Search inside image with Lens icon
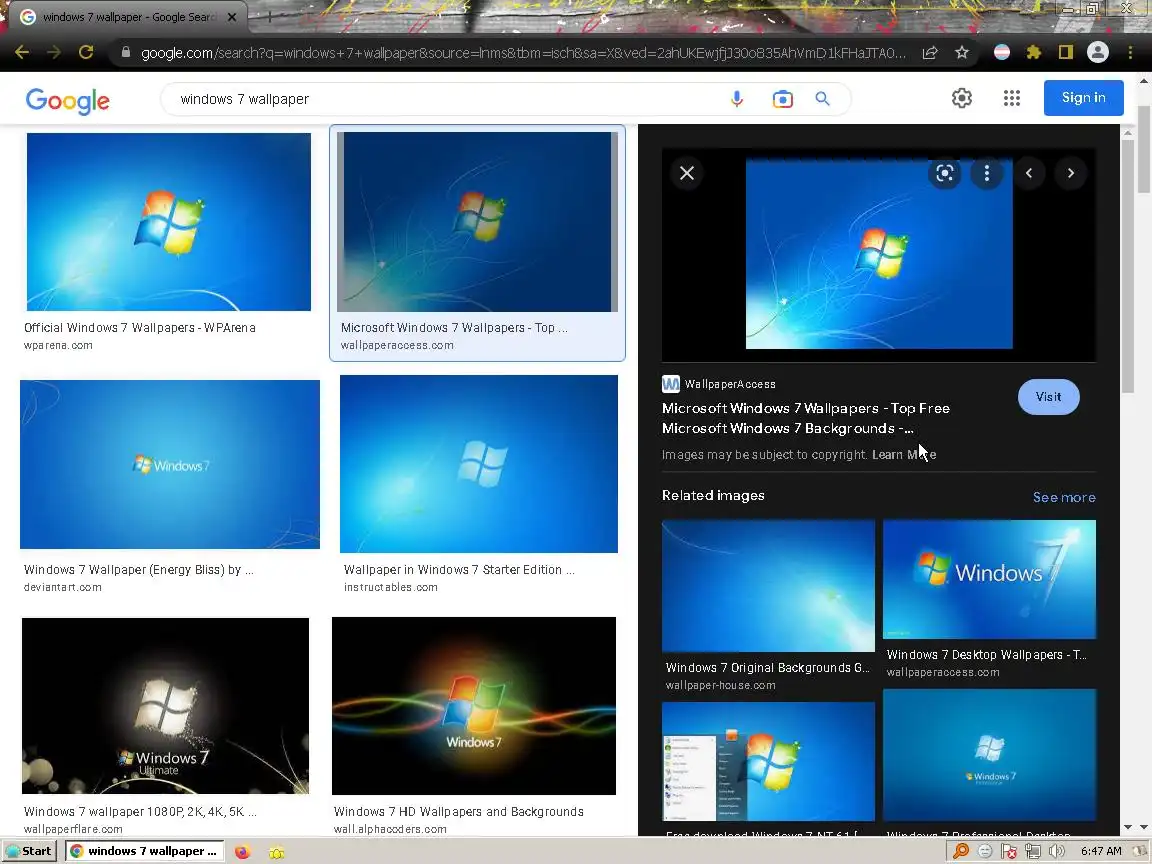The image size is (1152, 864). 945,173
